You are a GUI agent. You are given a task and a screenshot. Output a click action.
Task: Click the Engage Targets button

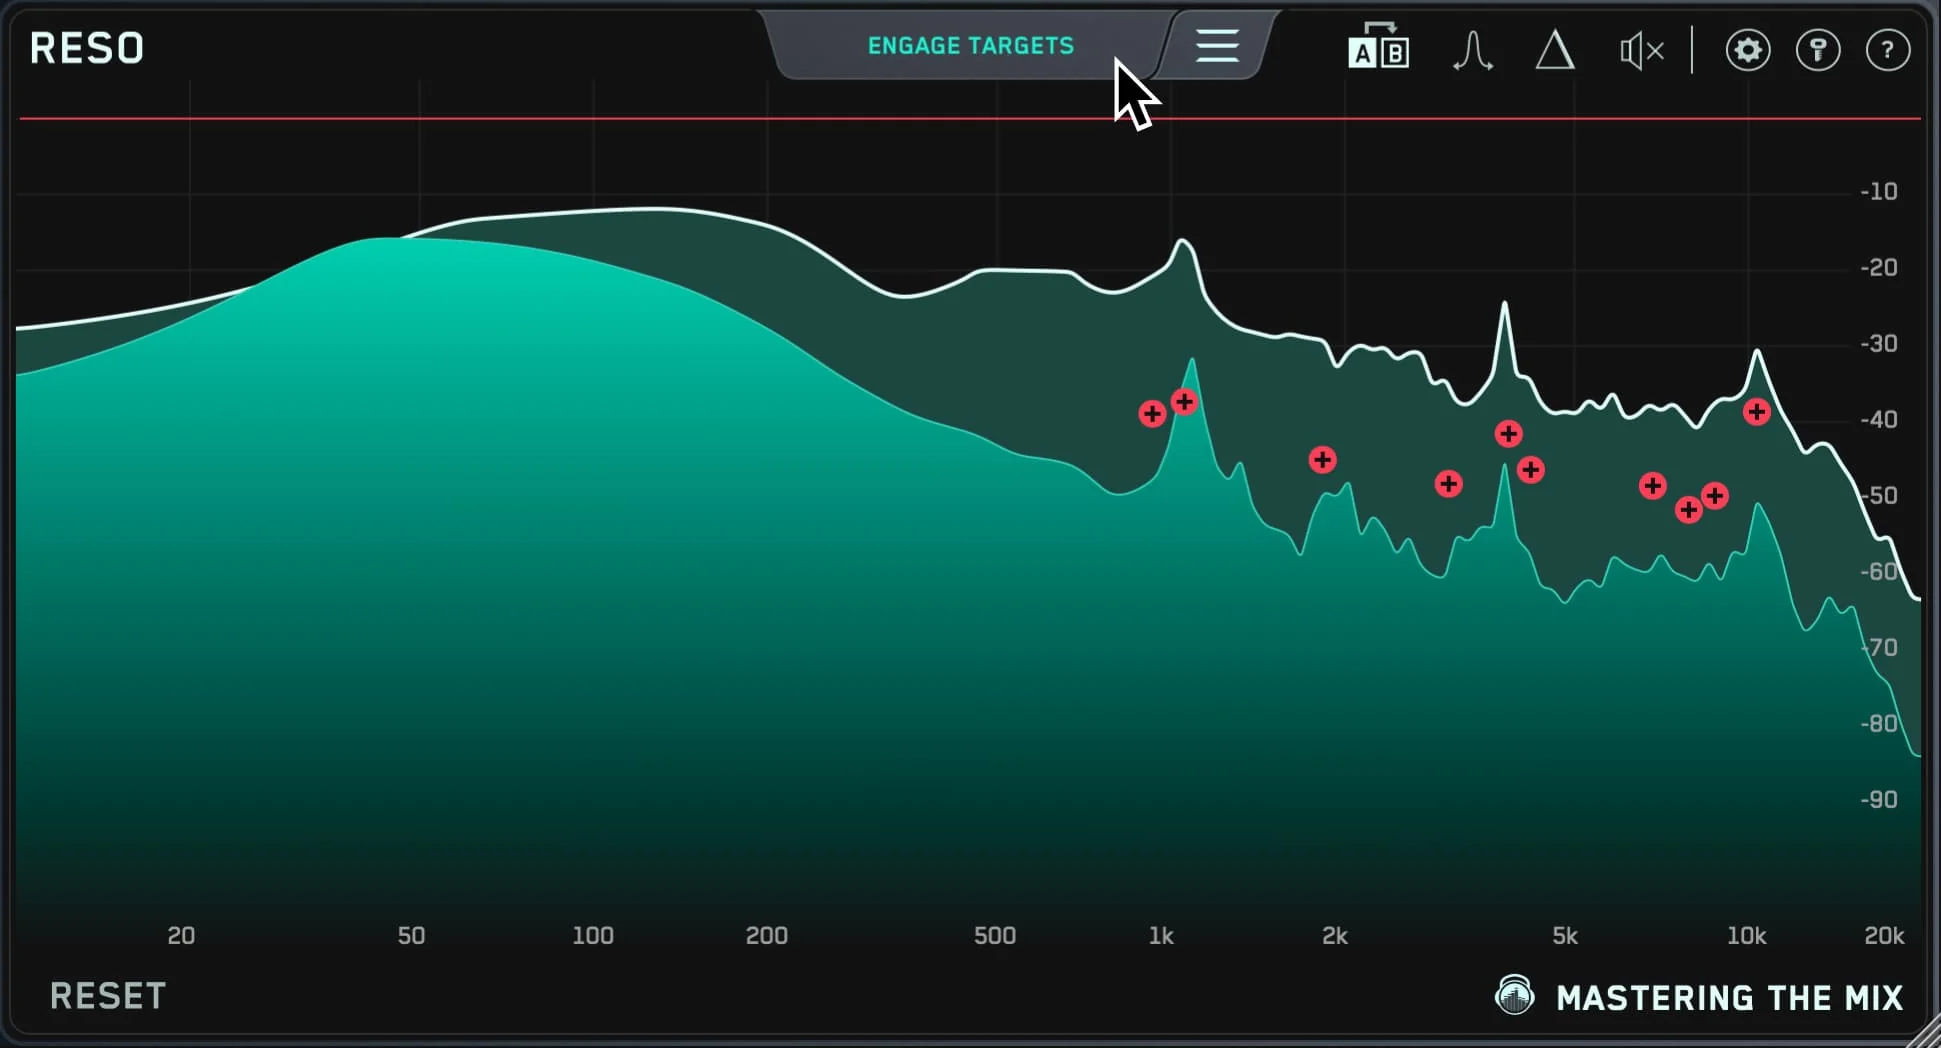[970, 46]
